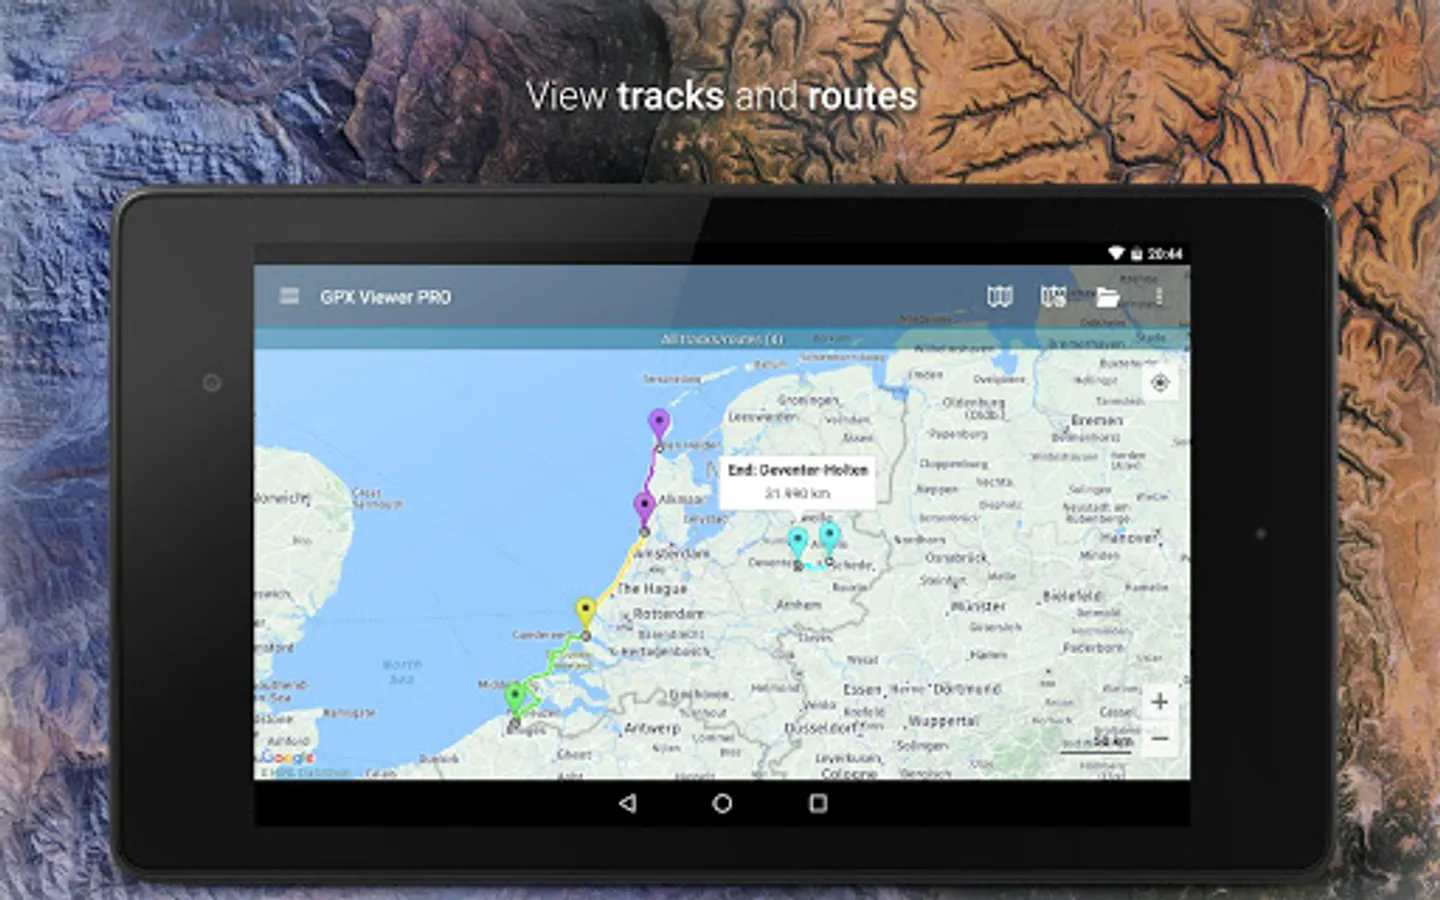Tap the Google logo on the map
1440x900 pixels.
pos(288,758)
